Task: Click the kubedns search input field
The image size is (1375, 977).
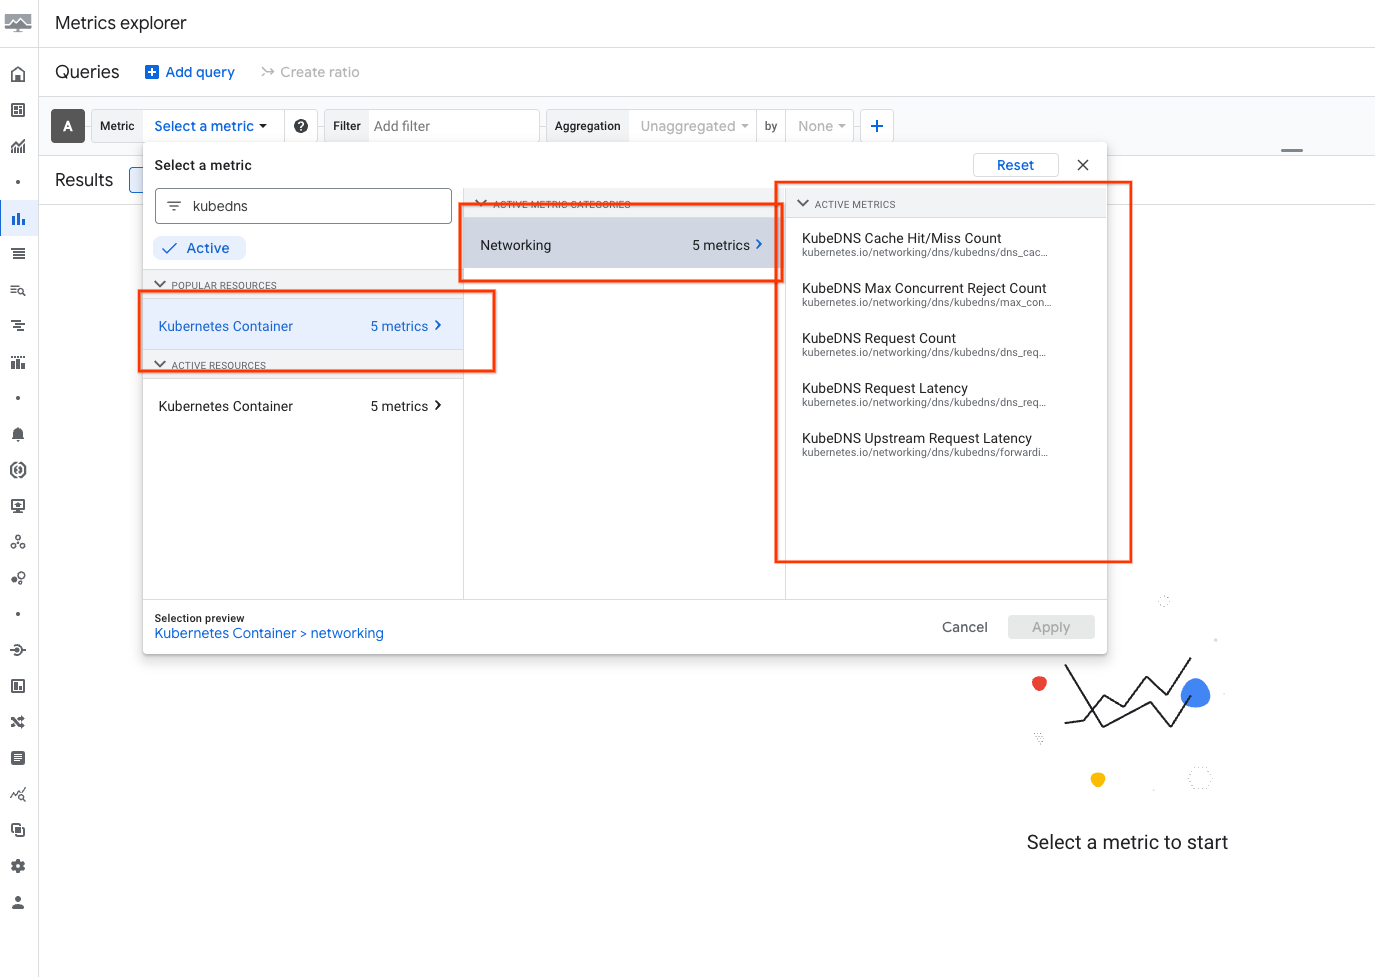Action: pyautogui.click(x=303, y=206)
